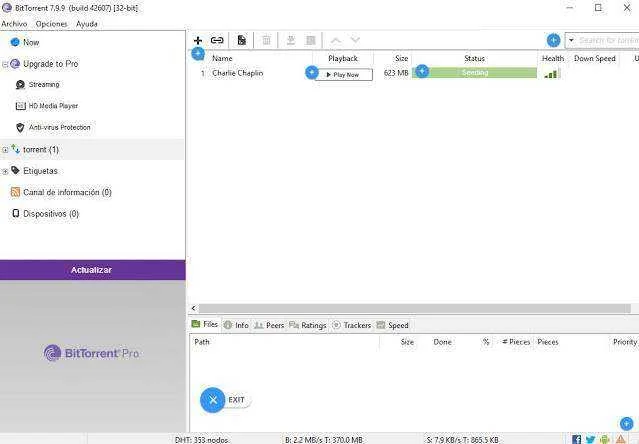Click the DHT: 353 nodos status
Image resolution: width=639 pixels, height=444 pixels.
[202, 440]
